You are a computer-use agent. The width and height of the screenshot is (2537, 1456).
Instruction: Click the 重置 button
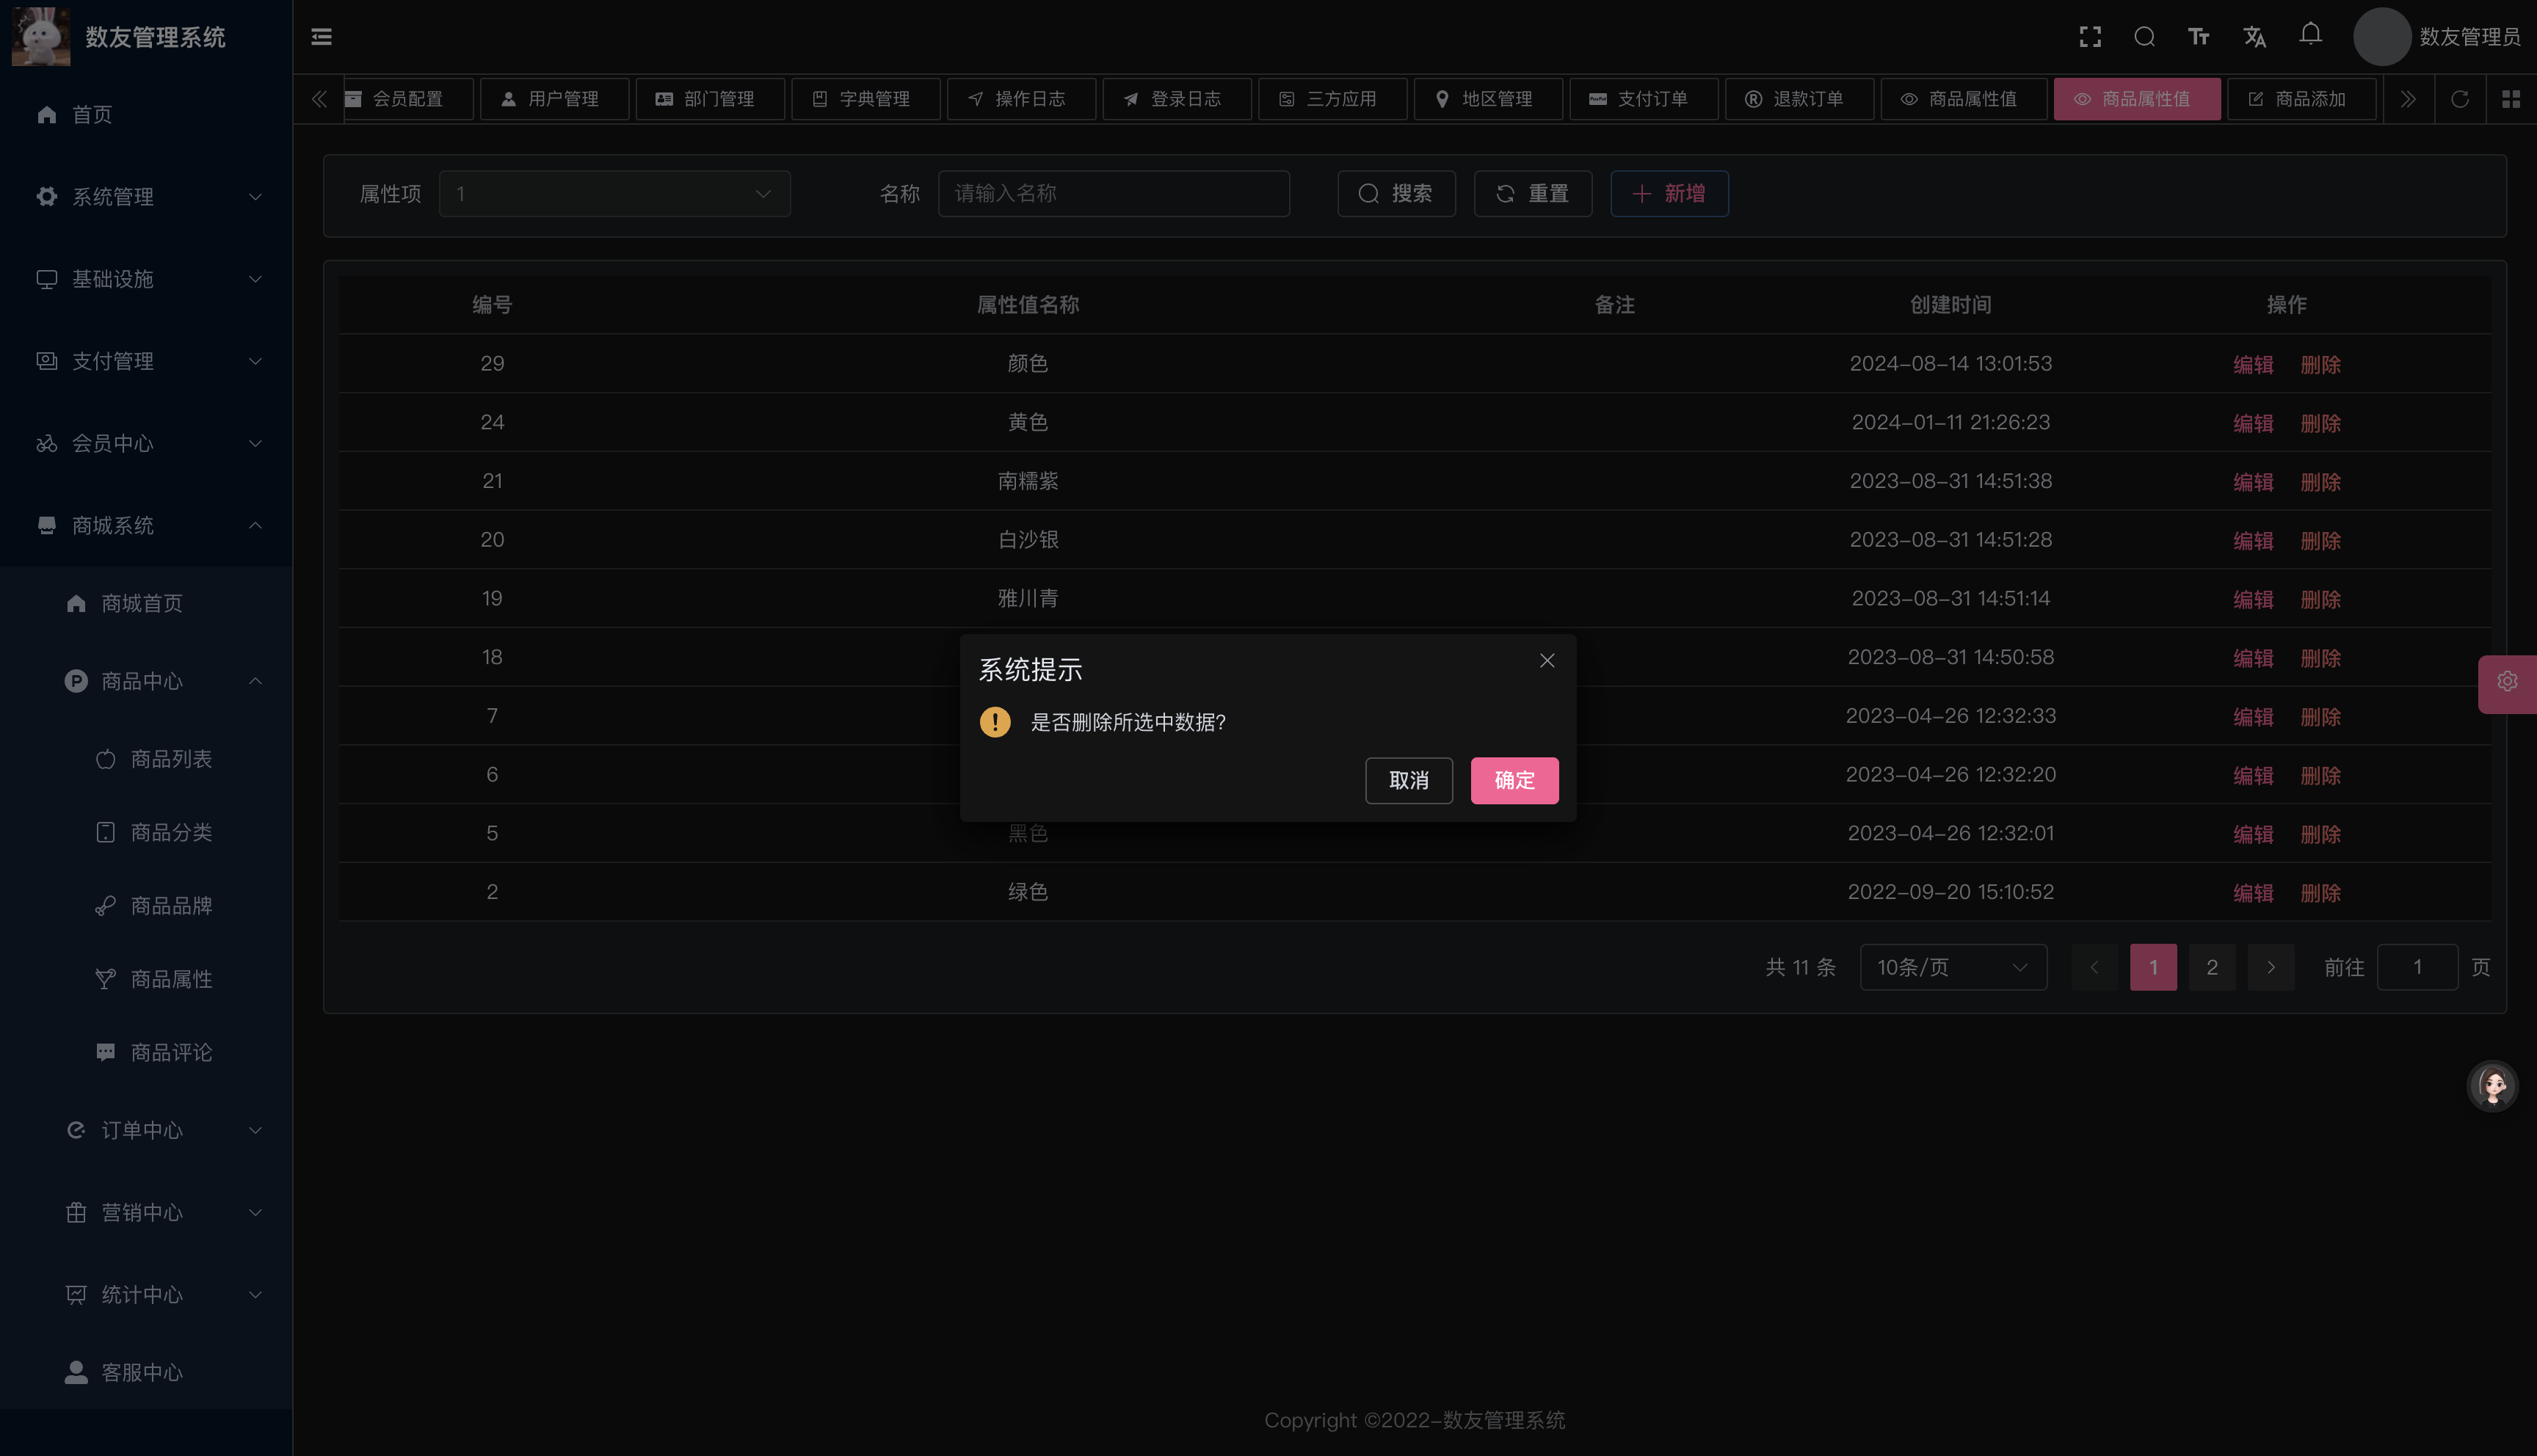(1533, 194)
